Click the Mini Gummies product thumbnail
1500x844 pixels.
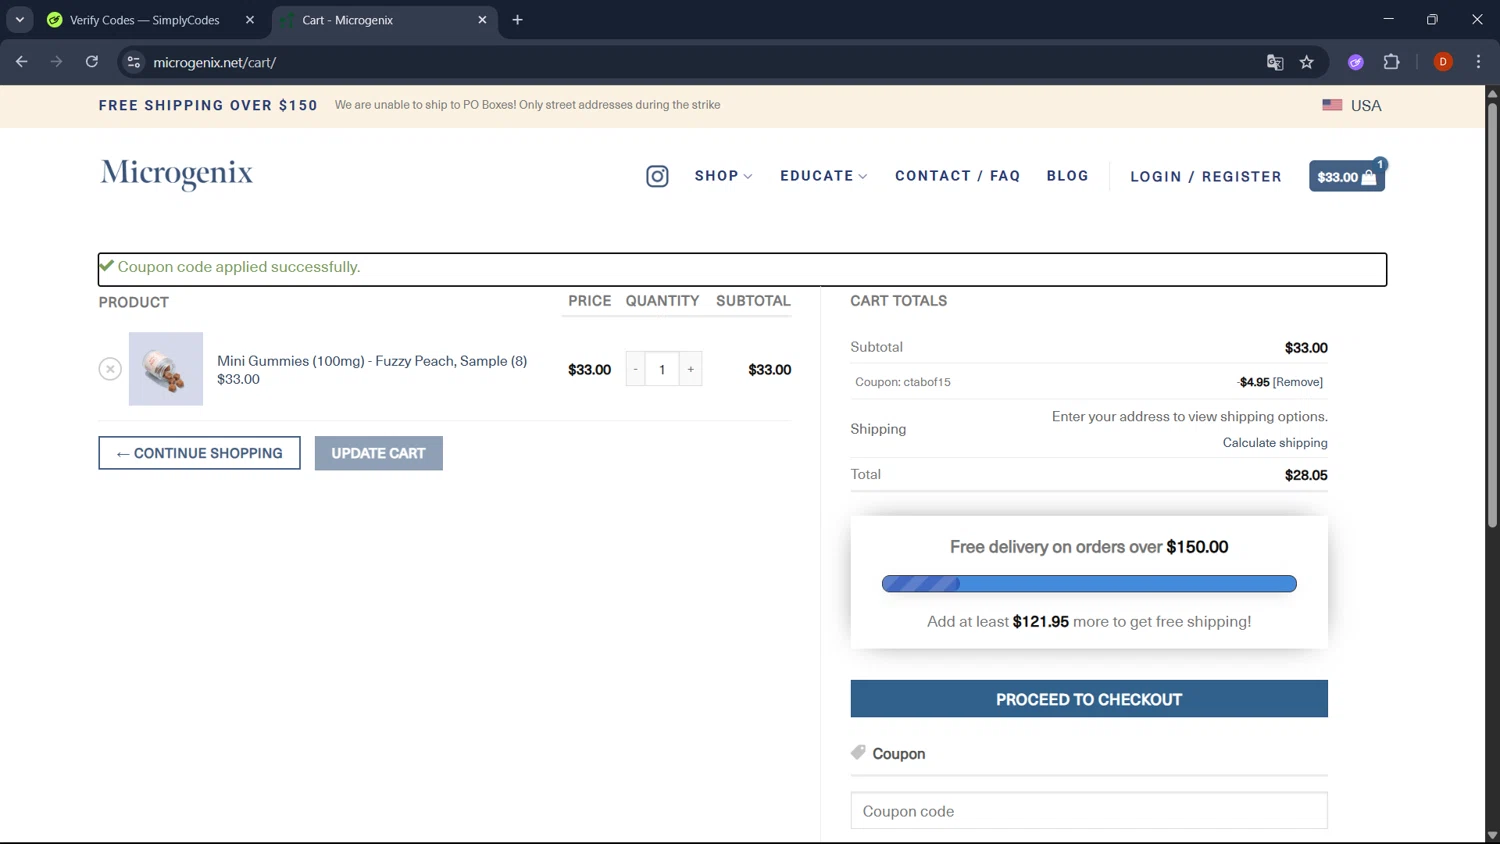point(166,369)
